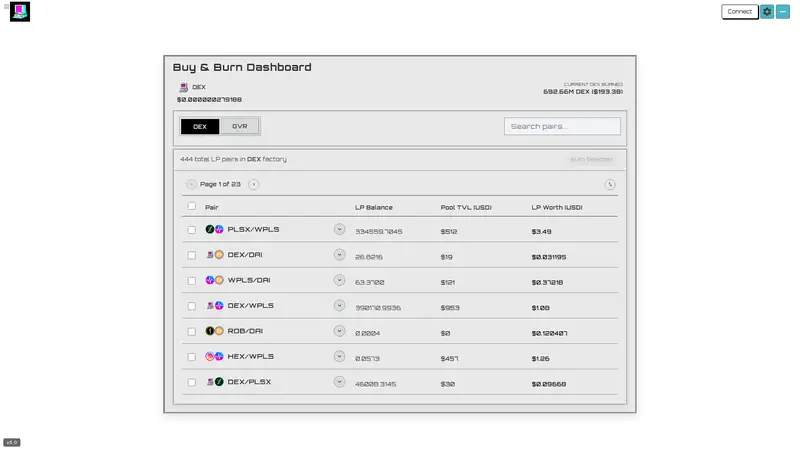Click the DEX/DAI token pair icons
800x450 pixels.
coord(214,255)
